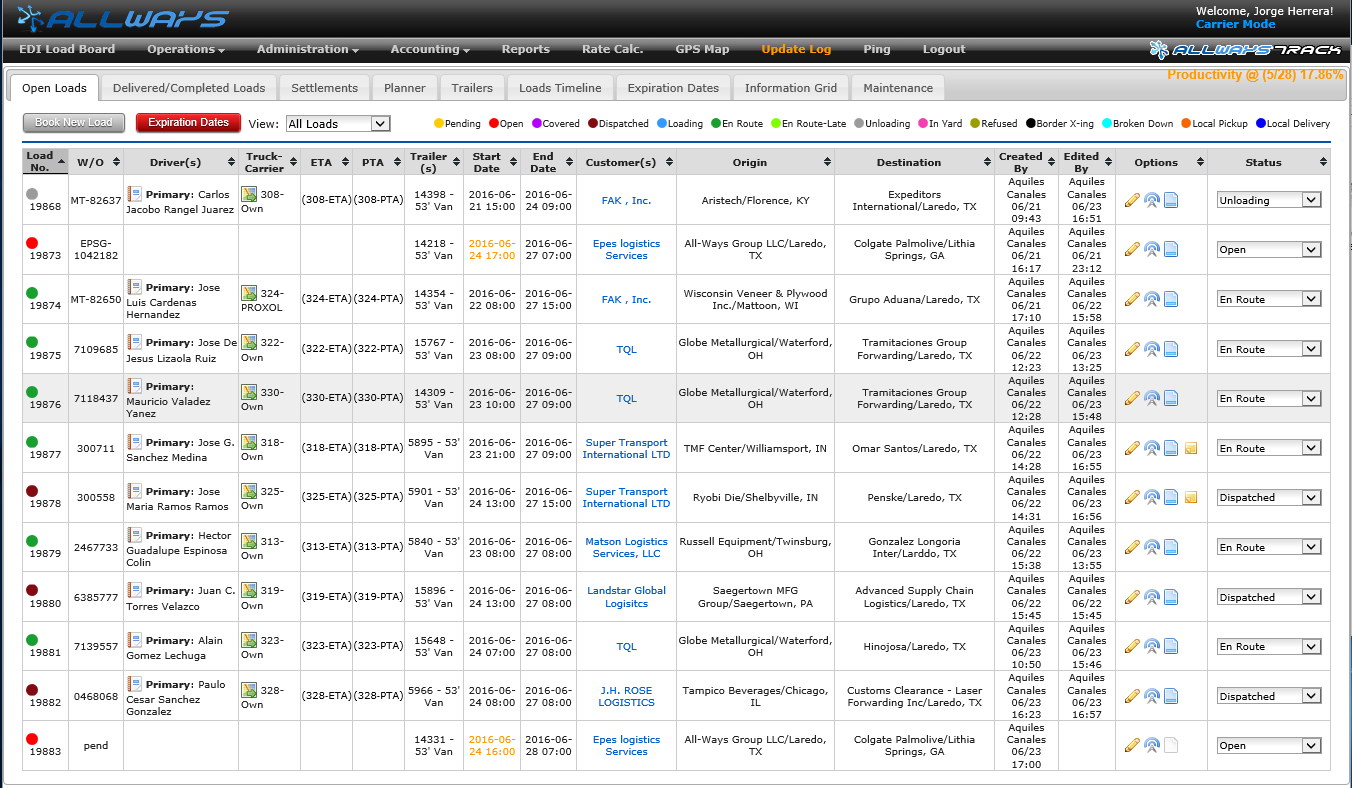Click the pencil edit icon for load 19880
Screen dimensions: 1352x788
pyautogui.click(x=1132, y=597)
